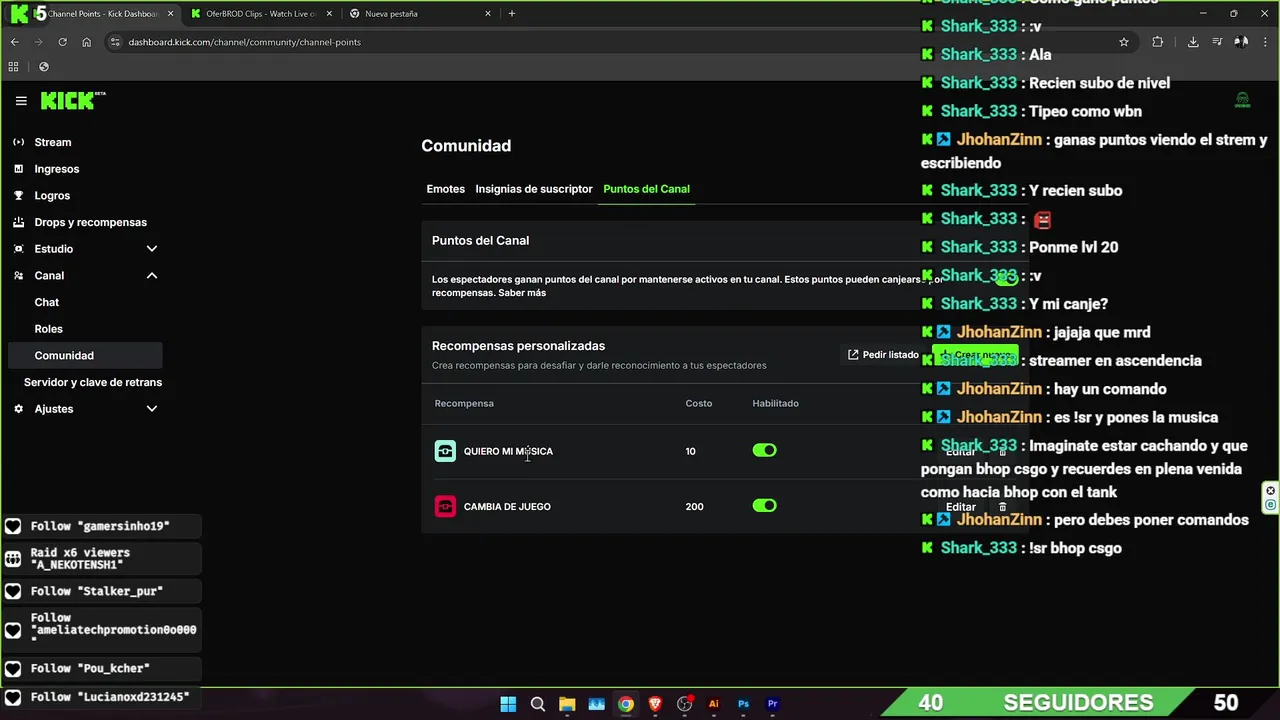Toggle channel points switch in Puntos del Canal

click(1006, 279)
